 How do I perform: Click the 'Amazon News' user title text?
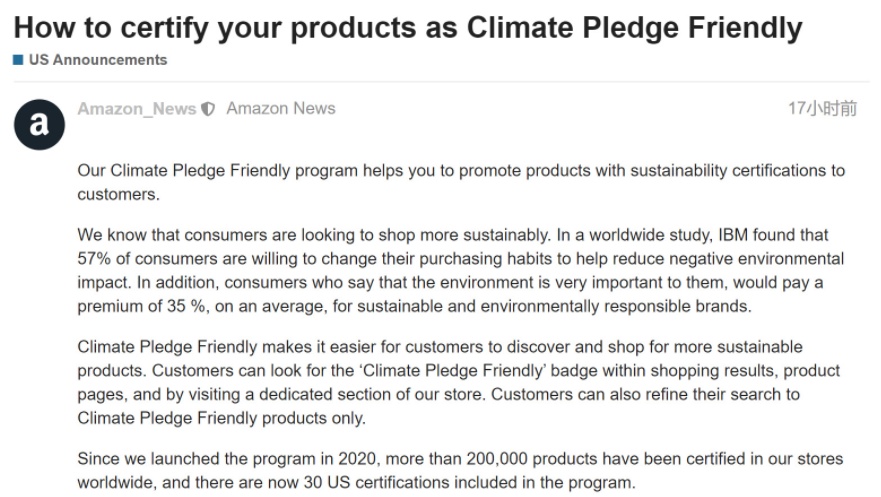pyautogui.click(x=280, y=108)
